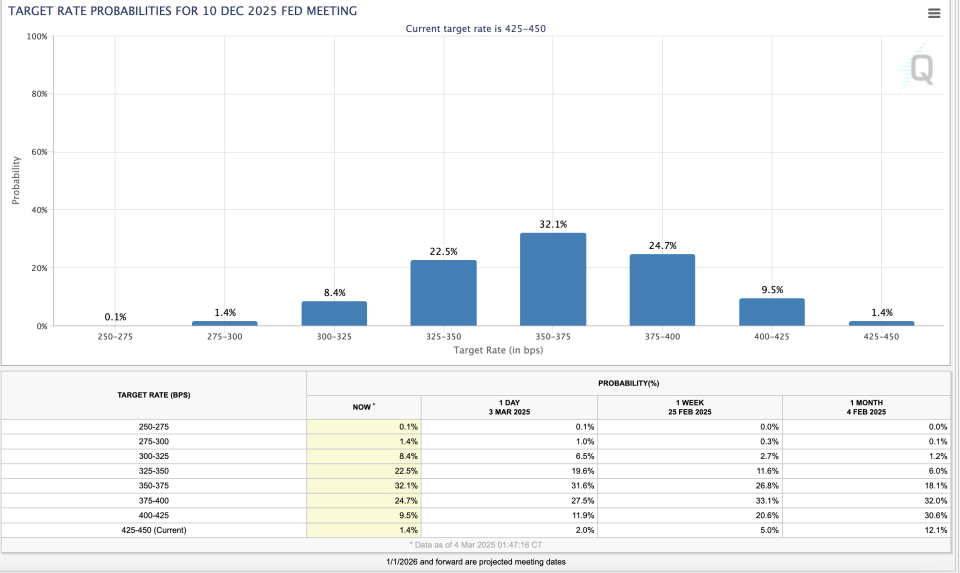Viewport: 960px width, 573px height.
Task: Click the 1 WEEK 25 FEB 2025 header
Action: click(x=690, y=407)
